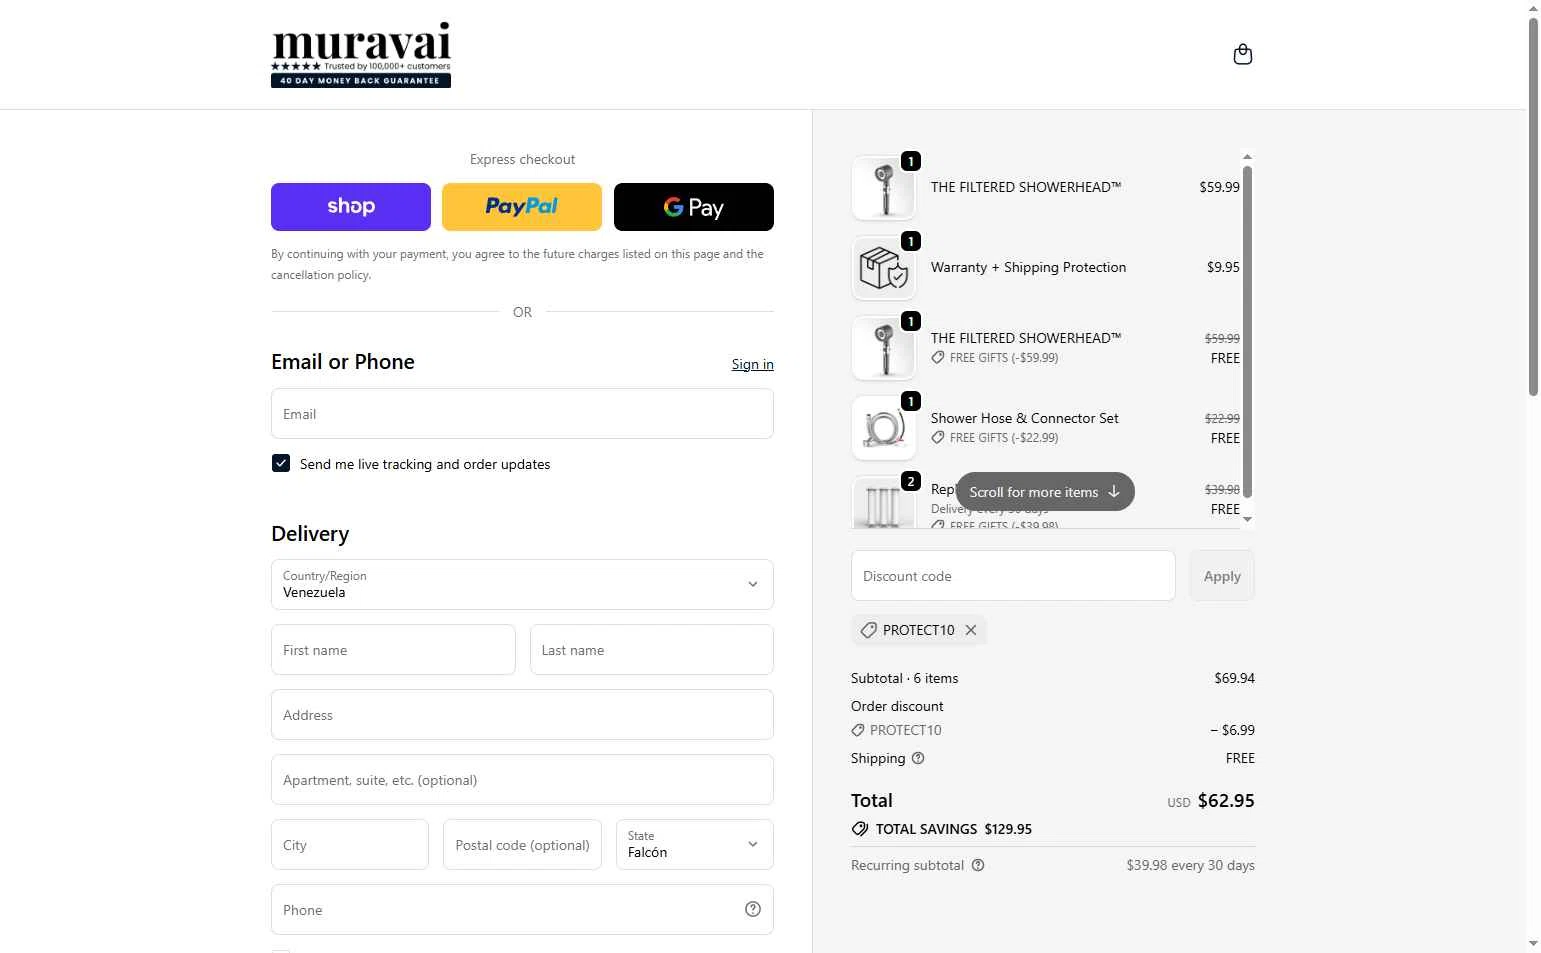Click Warranty + Shipping Protection thumbnail
Image resolution: width=1541 pixels, height=953 pixels.
coord(883,267)
